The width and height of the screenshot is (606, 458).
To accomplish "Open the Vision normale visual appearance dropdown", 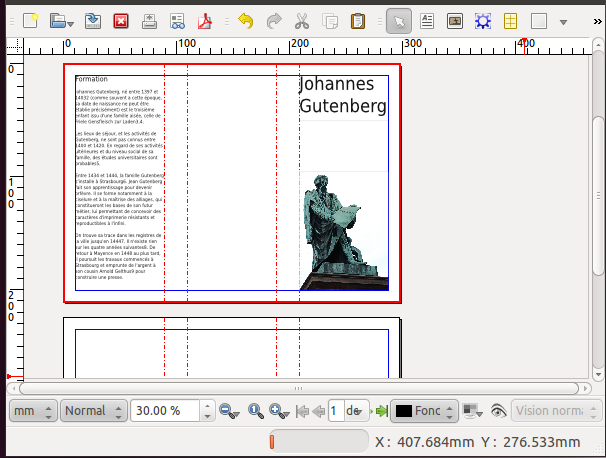I will point(557,410).
